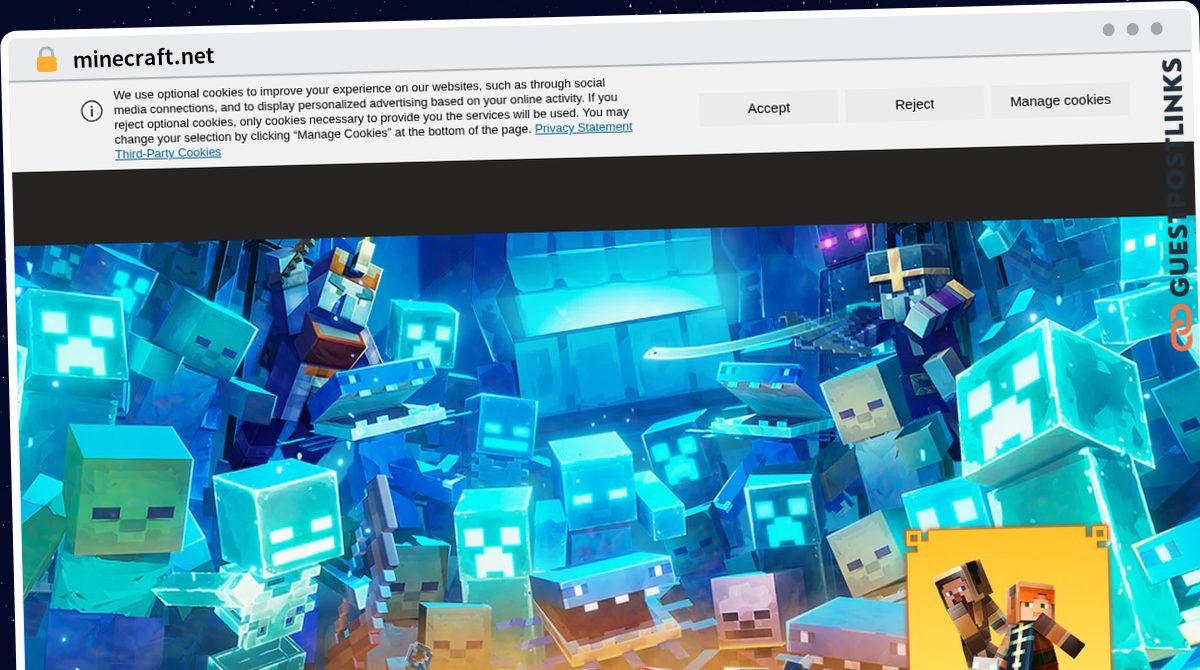
Task: Accept optional cookies
Action: click(x=768, y=108)
